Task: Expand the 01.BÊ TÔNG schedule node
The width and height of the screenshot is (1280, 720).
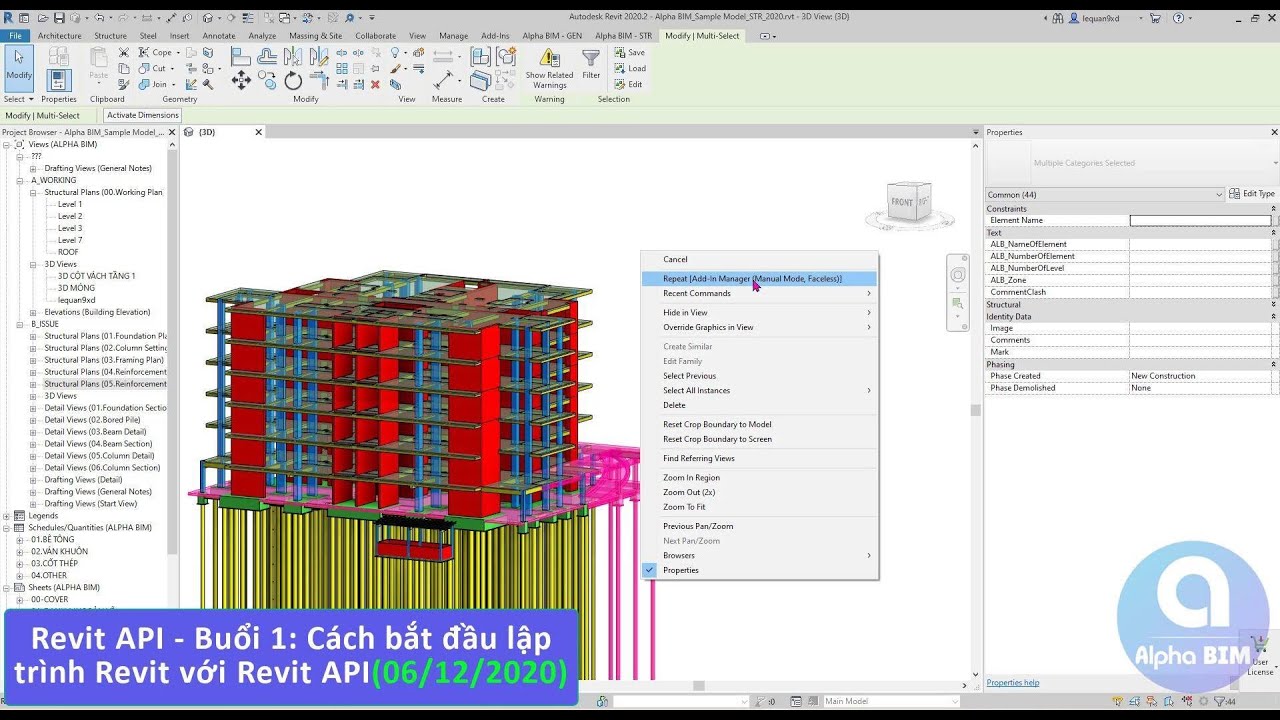Action: coord(20,539)
